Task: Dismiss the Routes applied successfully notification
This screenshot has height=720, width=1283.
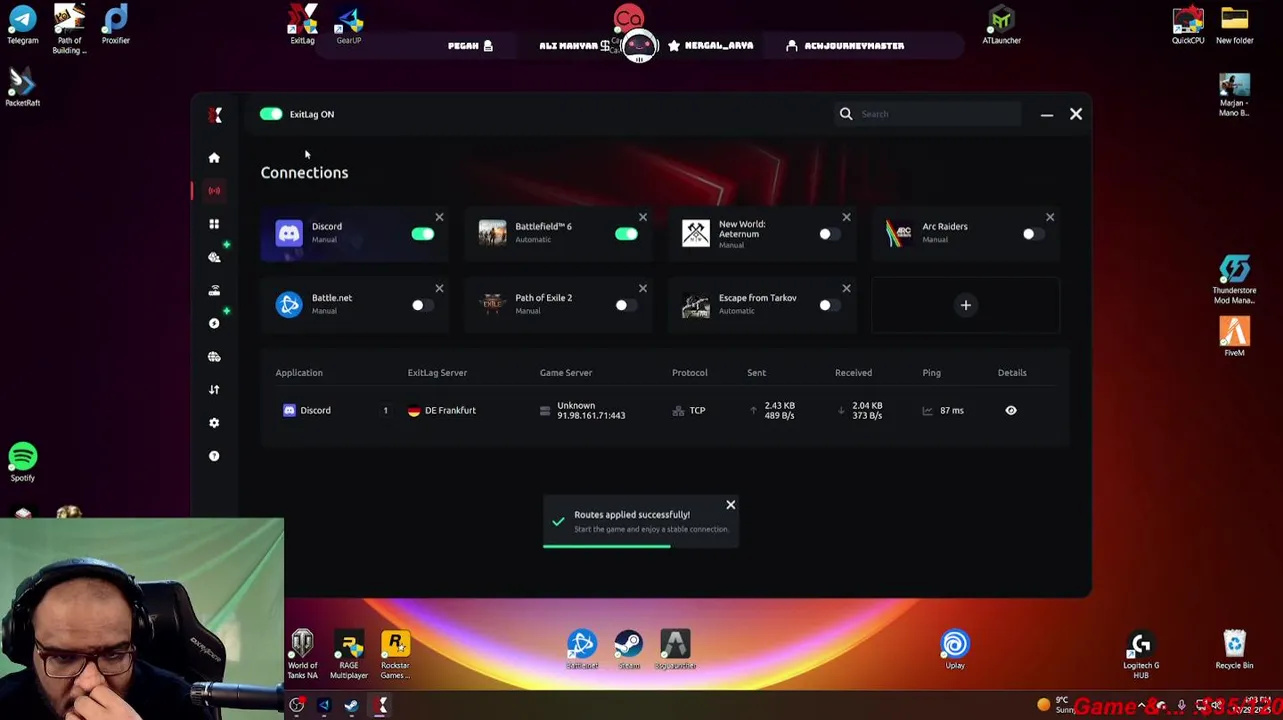Action: 731,505
